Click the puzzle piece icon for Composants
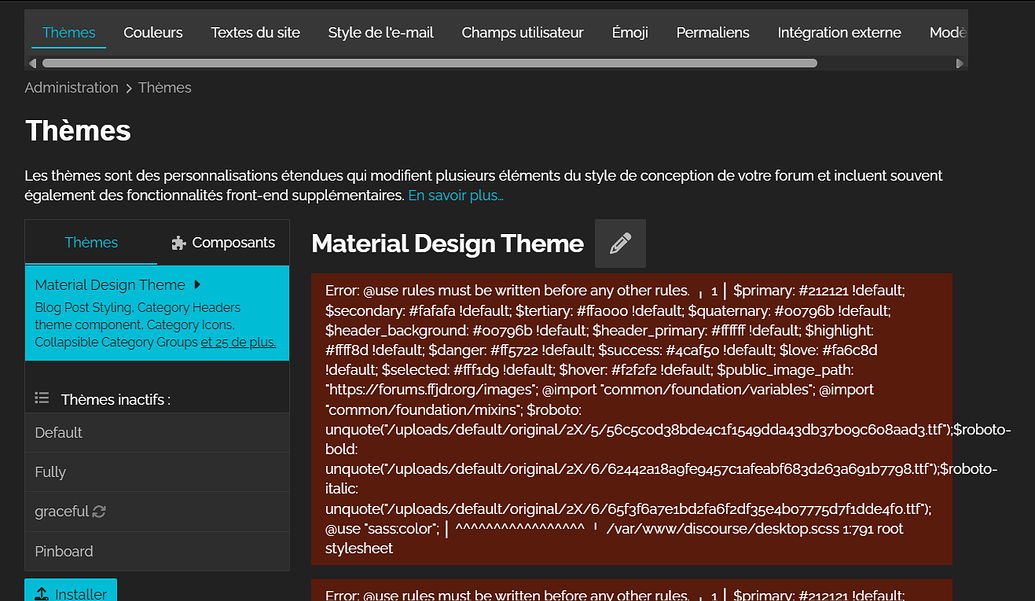Viewport: 1035px width, 601px height. tap(179, 242)
